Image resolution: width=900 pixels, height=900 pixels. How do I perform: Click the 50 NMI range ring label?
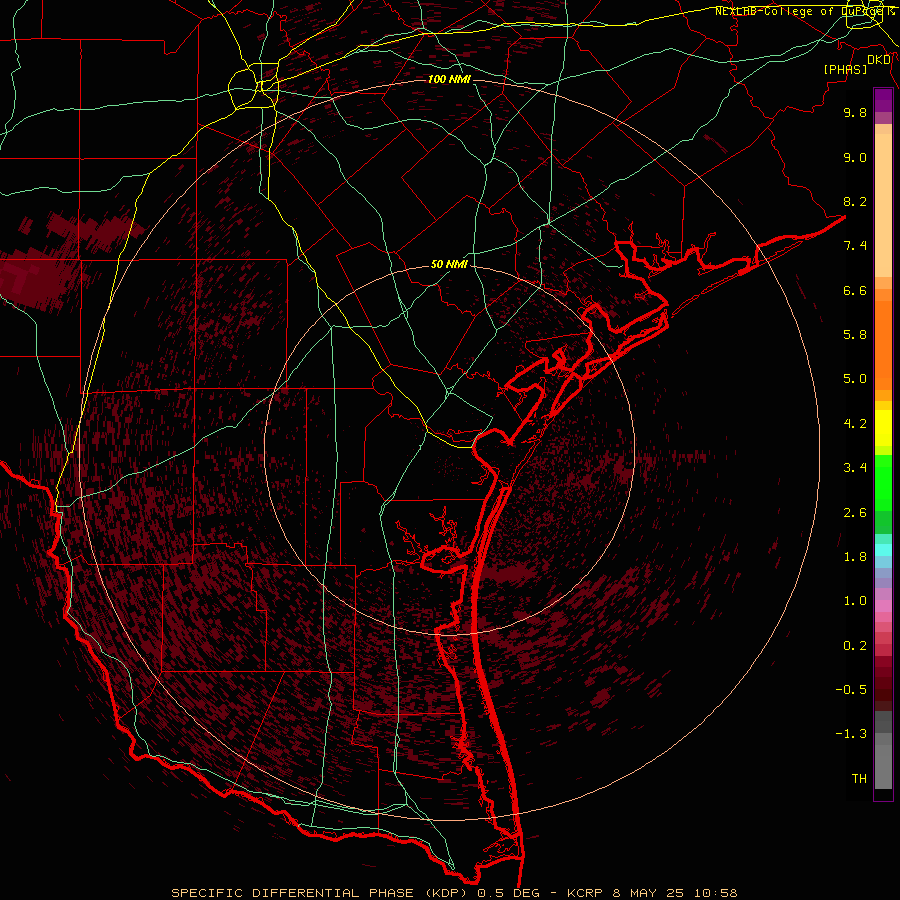[x=449, y=265]
